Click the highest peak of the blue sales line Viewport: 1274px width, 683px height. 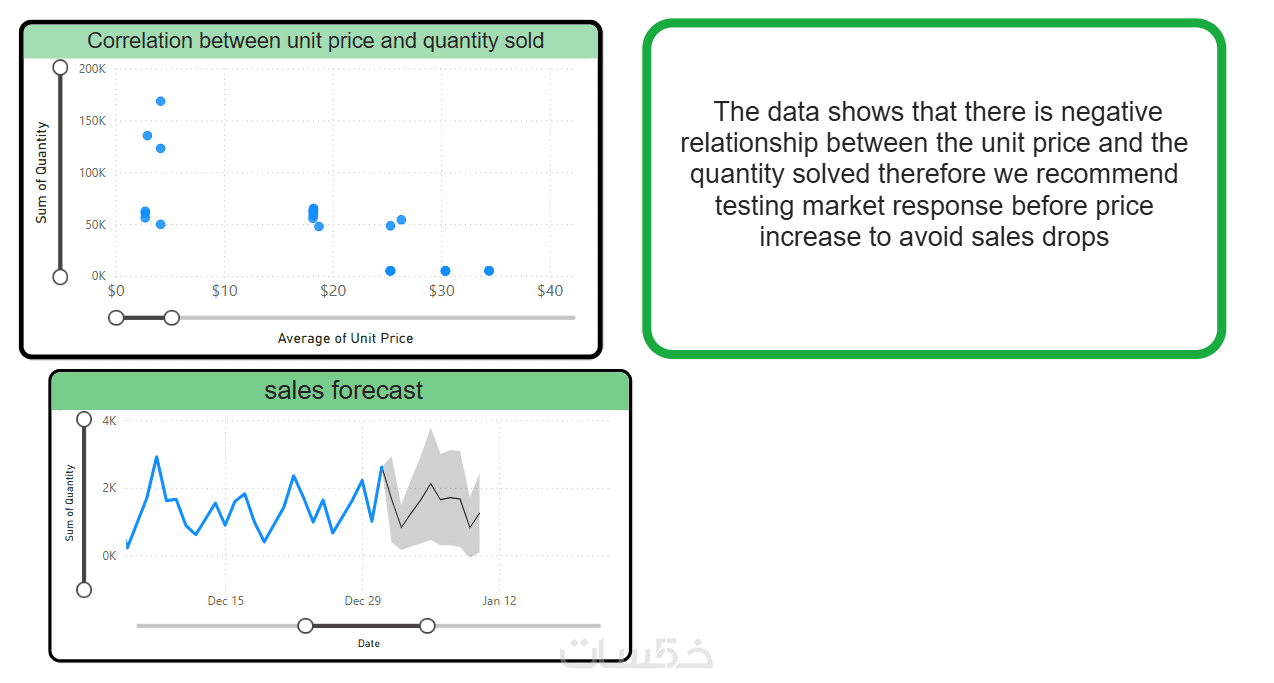coord(157,457)
